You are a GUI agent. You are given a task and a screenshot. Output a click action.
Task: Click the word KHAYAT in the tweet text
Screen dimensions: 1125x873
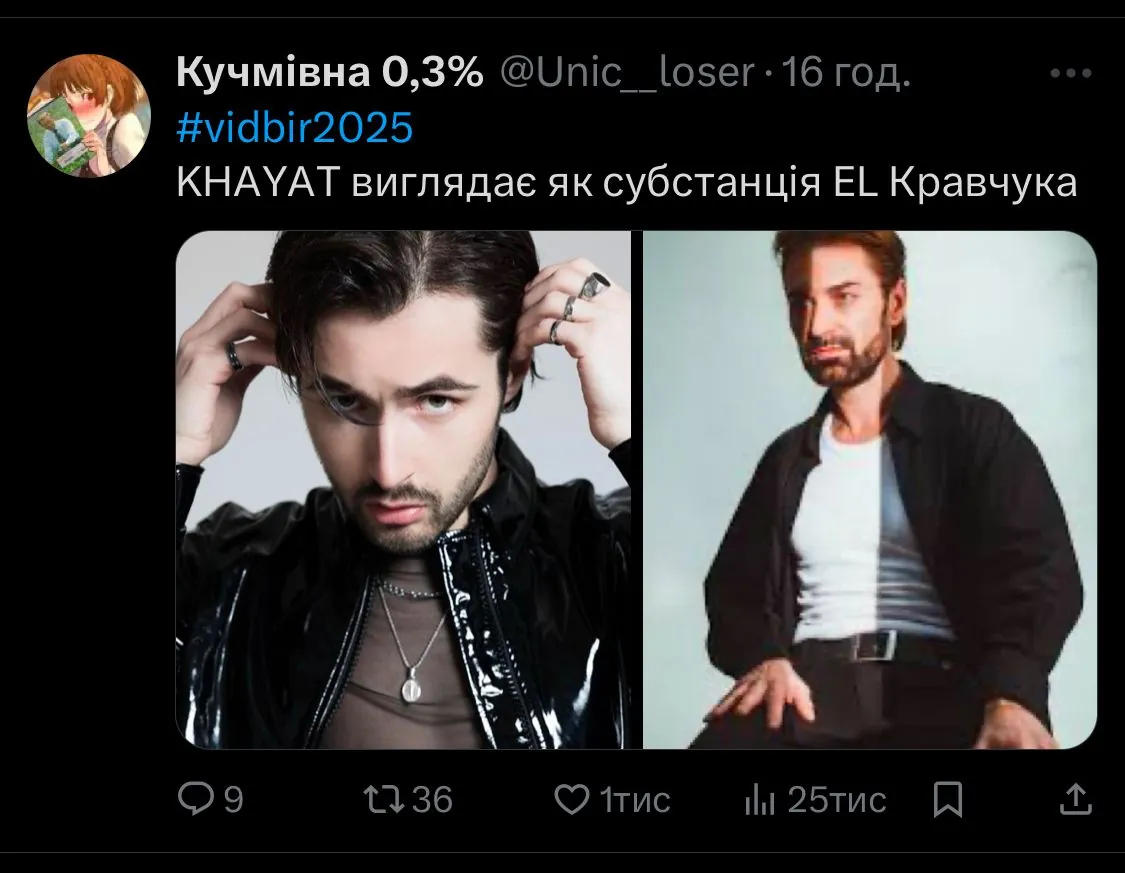tap(258, 183)
